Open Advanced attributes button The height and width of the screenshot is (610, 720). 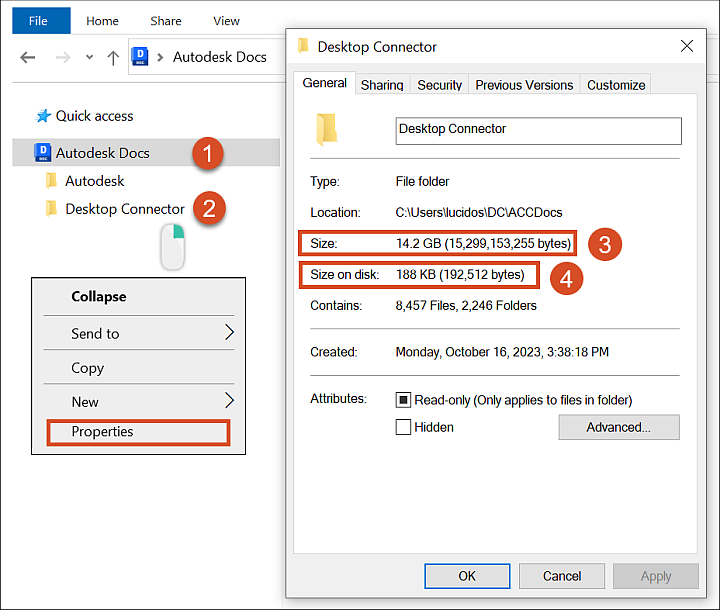(619, 427)
